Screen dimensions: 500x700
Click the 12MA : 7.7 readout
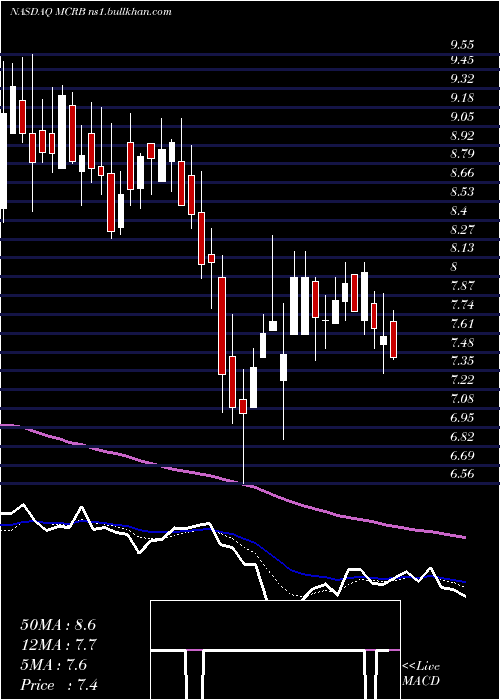[x=59, y=645]
